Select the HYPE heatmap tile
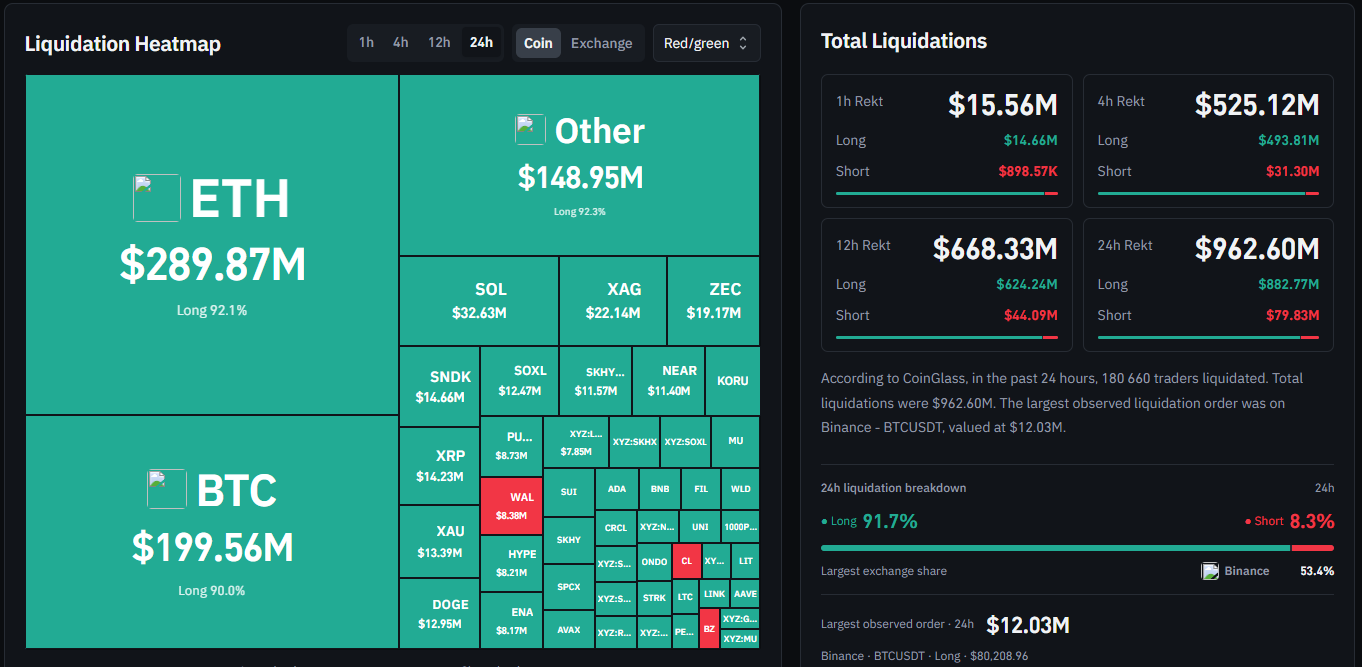Image resolution: width=1362 pixels, height=667 pixels. click(512, 564)
